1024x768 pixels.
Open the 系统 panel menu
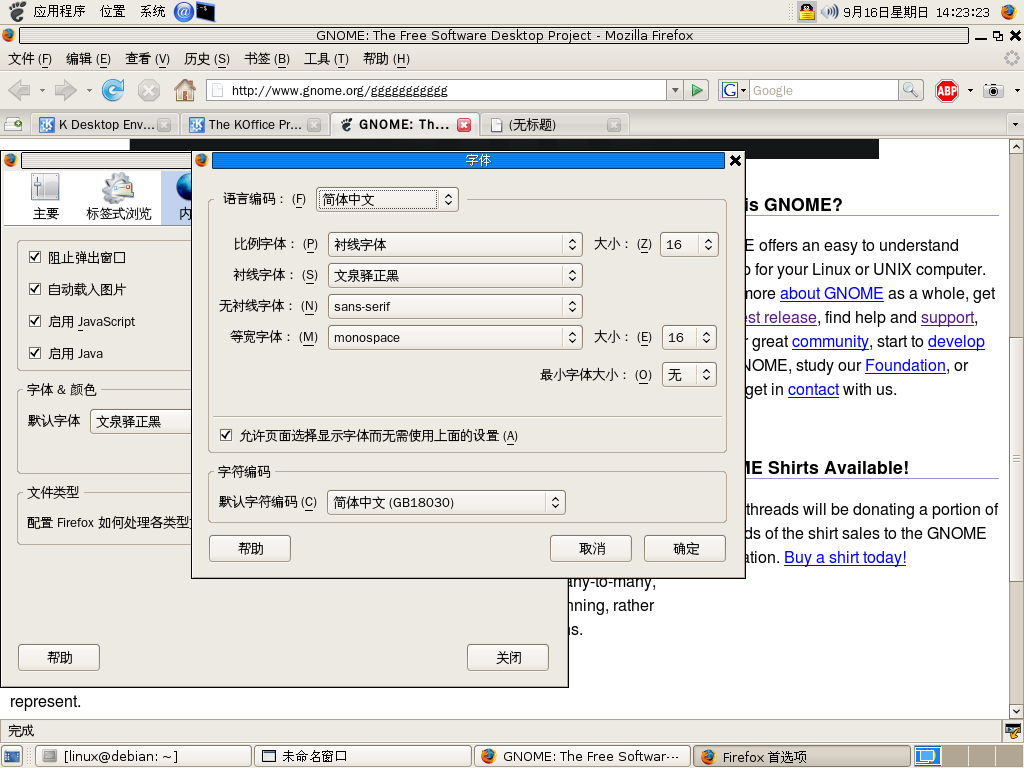point(153,11)
